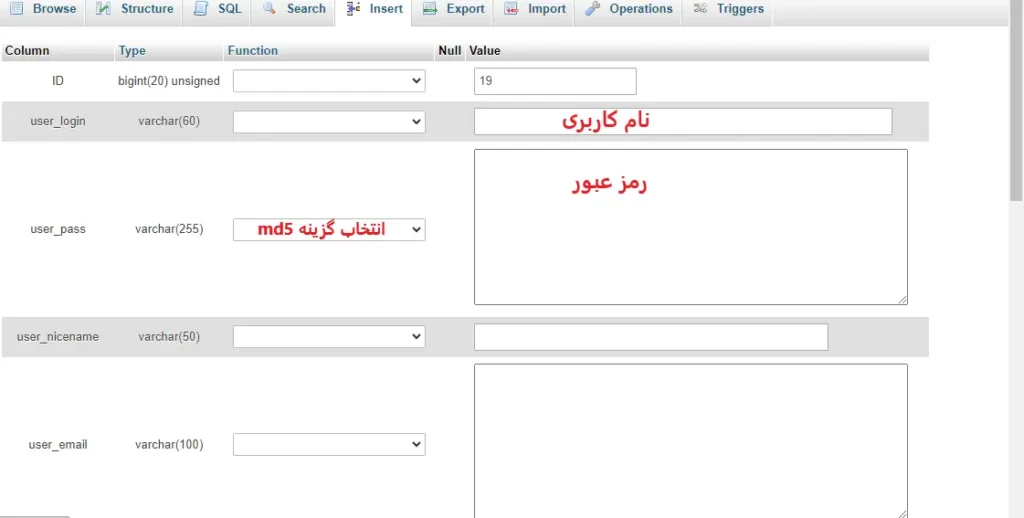Open the Operations tab
Screen dimensions: 1024x518
click(628, 9)
